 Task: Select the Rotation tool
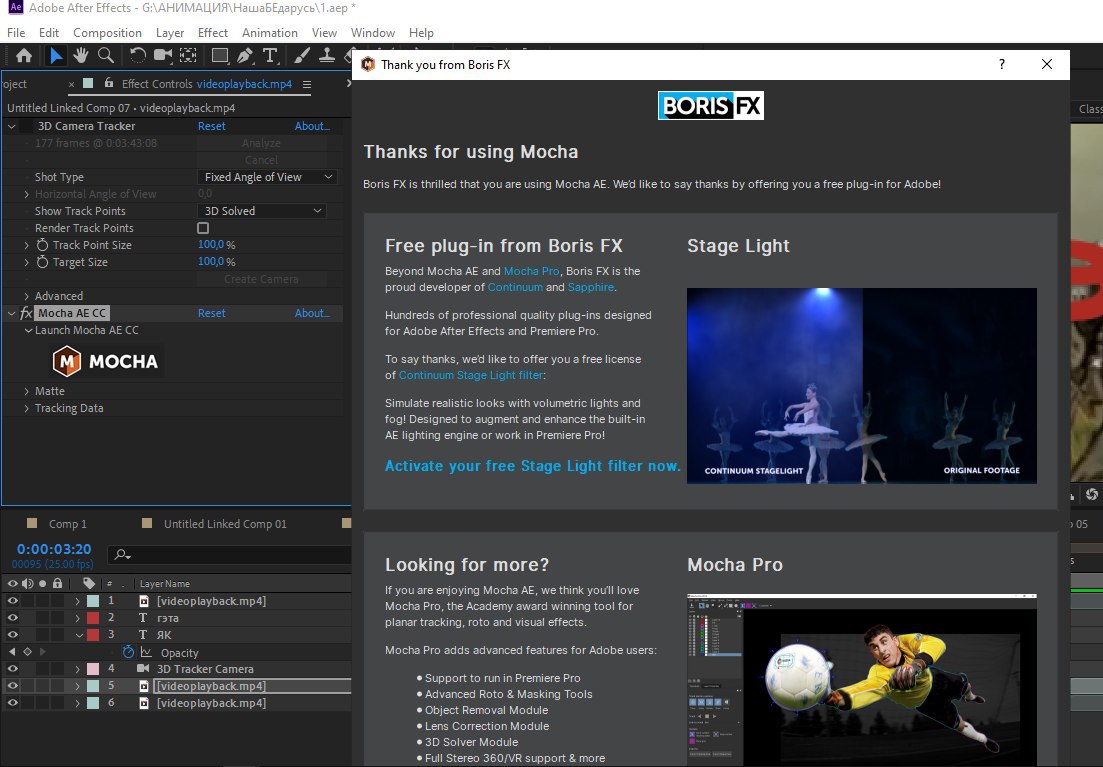[x=137, y=56]
